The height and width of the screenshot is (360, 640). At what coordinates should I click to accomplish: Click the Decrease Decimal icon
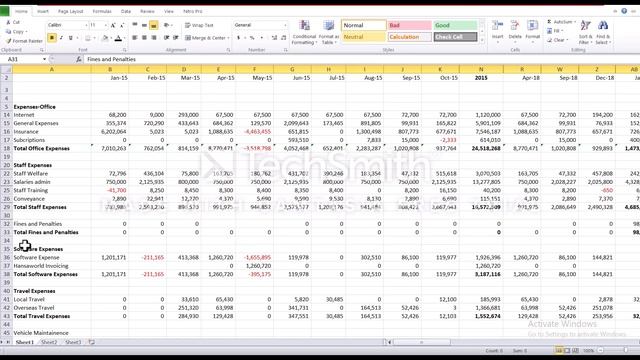coord(283,38)
